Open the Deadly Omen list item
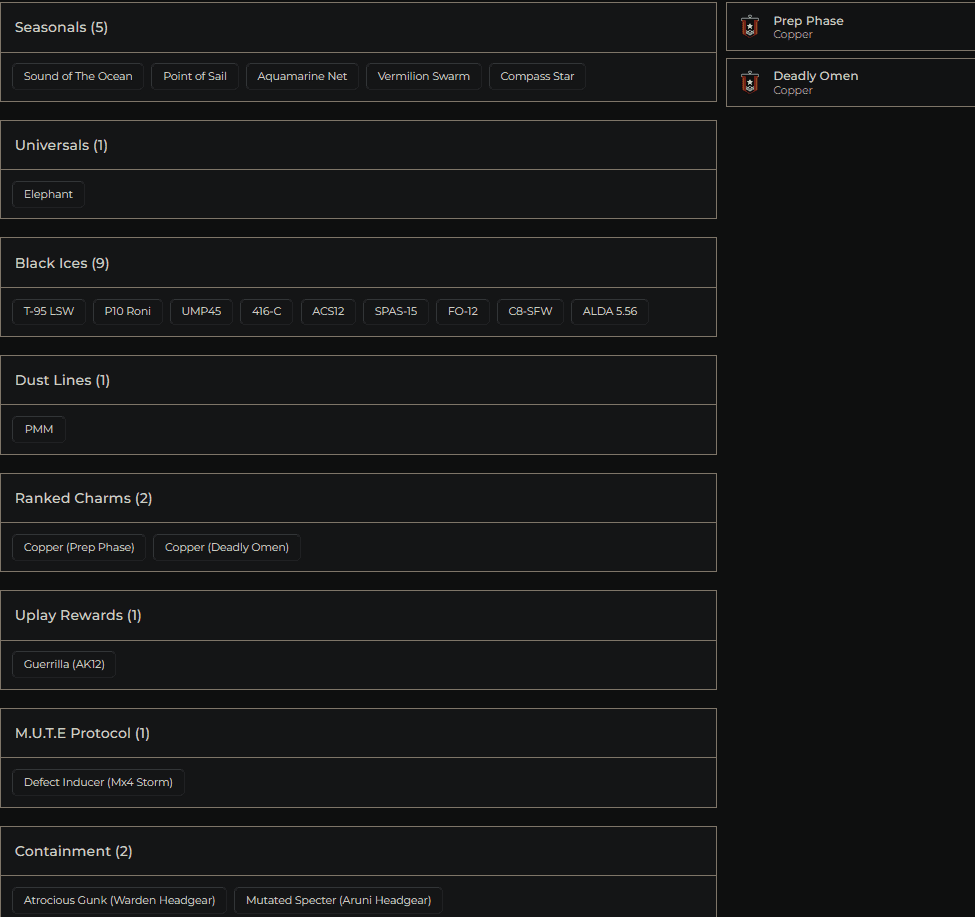The image size is (975, 917). (850, 82)
